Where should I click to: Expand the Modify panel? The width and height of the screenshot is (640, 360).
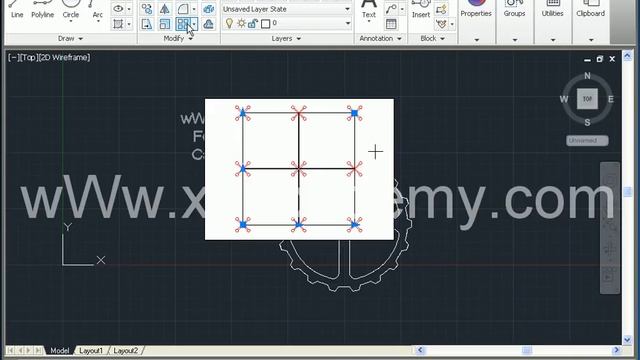point(178,38)
